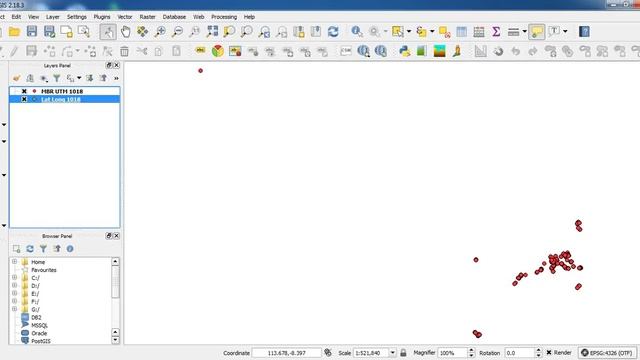Open the Edit menu
The width and height of the screenshot is (640, 360).
pyautogui.click(x=16, y=17)
